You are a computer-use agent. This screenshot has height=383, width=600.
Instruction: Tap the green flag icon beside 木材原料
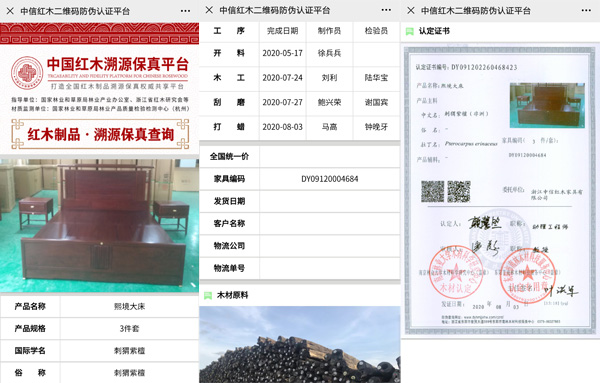point(208,295)
